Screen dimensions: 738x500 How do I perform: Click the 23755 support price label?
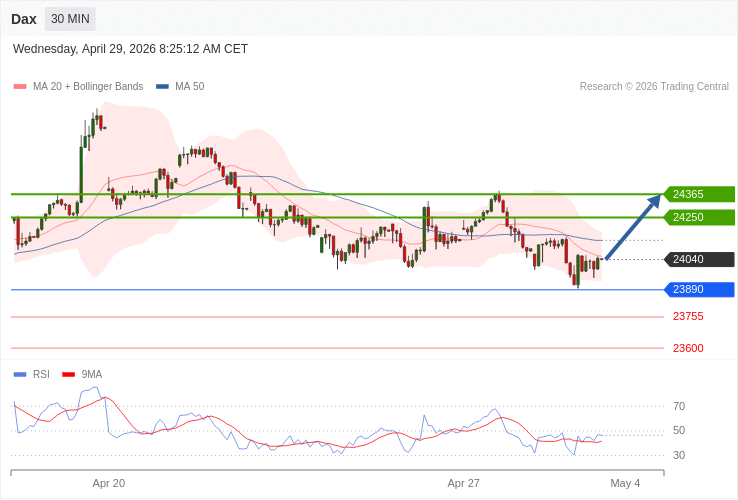click(688, 316)
